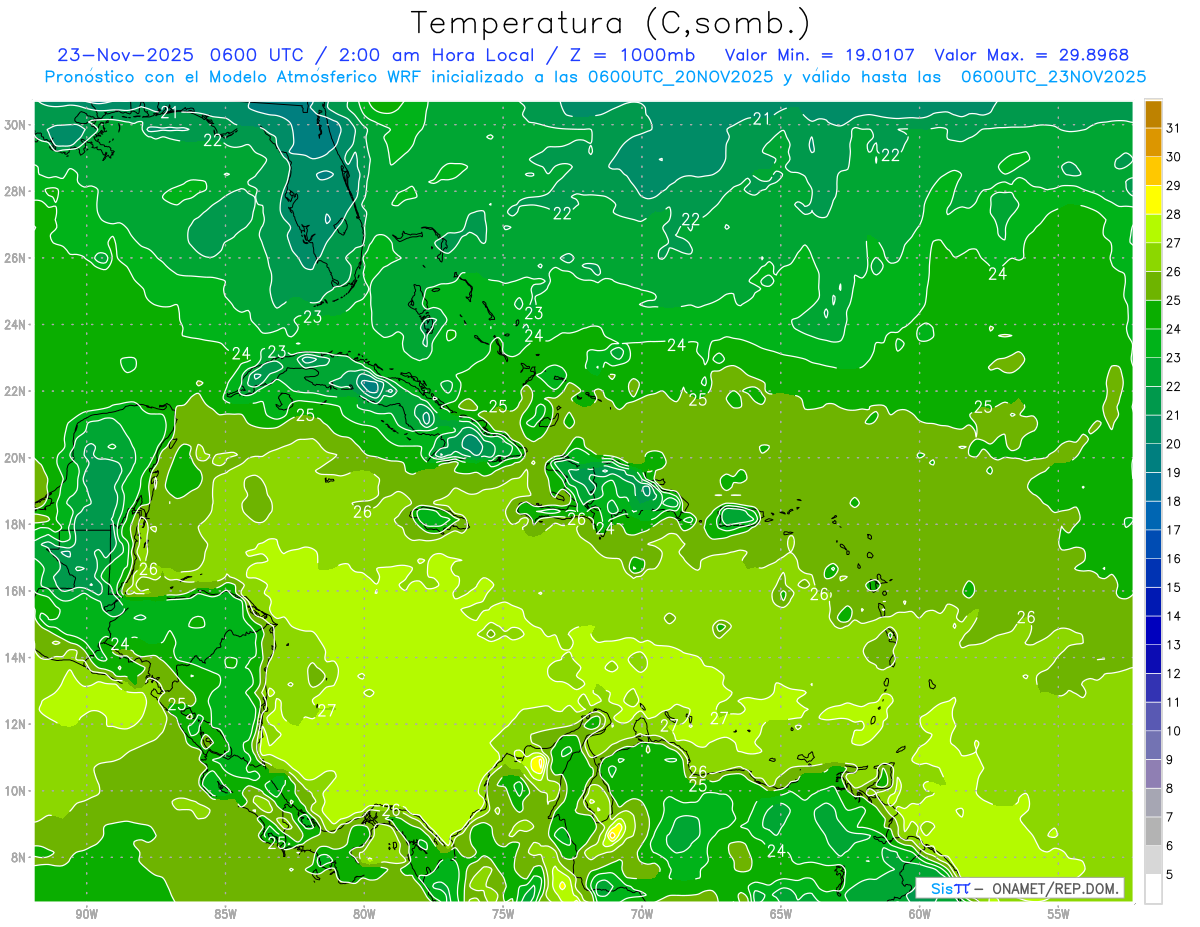Click the brown-orange swatch above colorbar 31
This screenshot has width=1200, height=927.
[x=1153, y=114]
